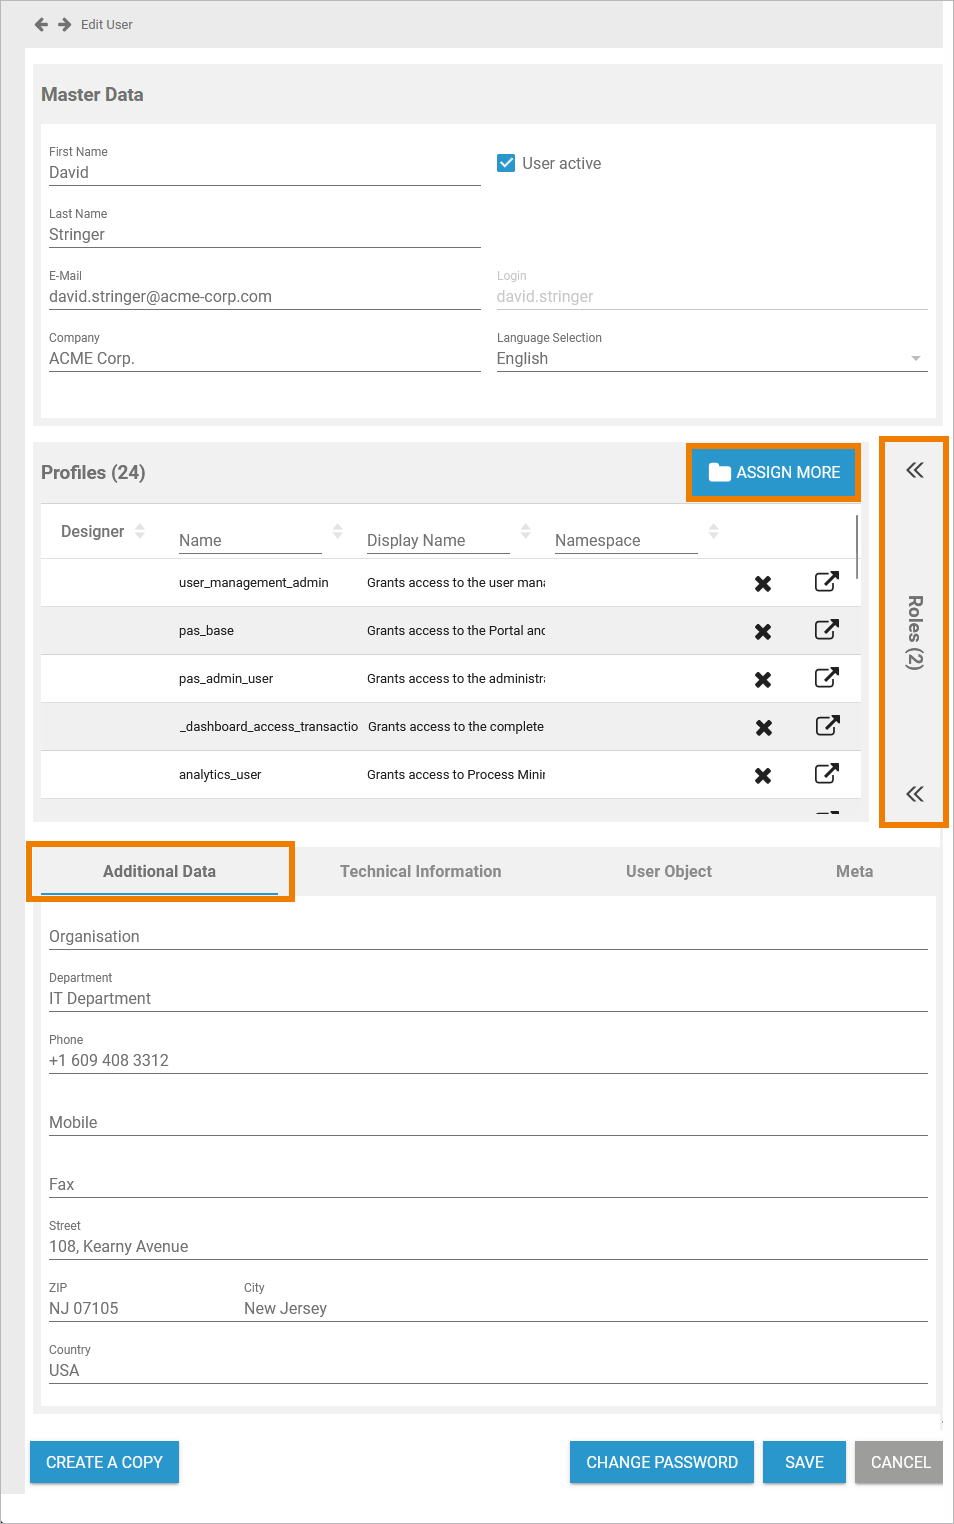
Task: Select the analytics_user profile name
Action: (220, 775)
